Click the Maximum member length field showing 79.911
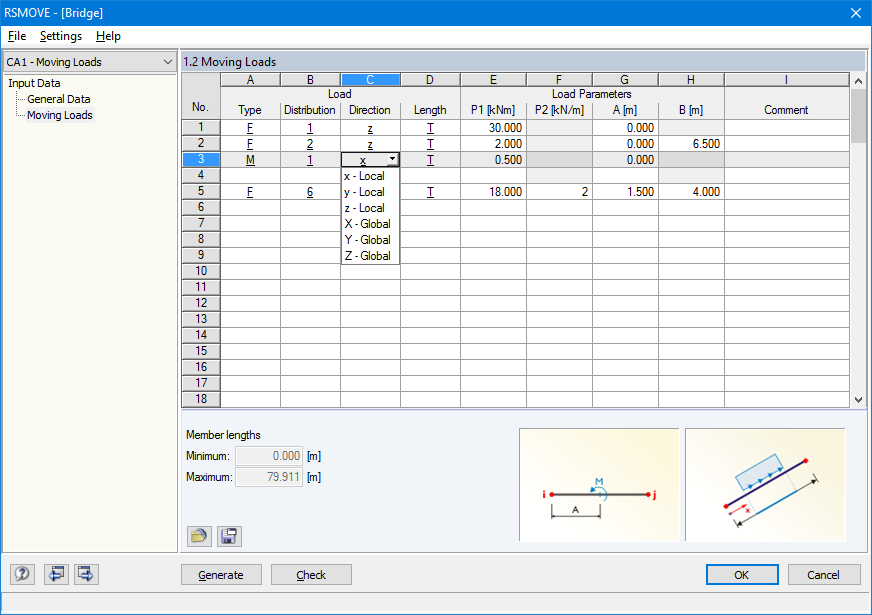The image size is (872, 615). coord(269,477)
